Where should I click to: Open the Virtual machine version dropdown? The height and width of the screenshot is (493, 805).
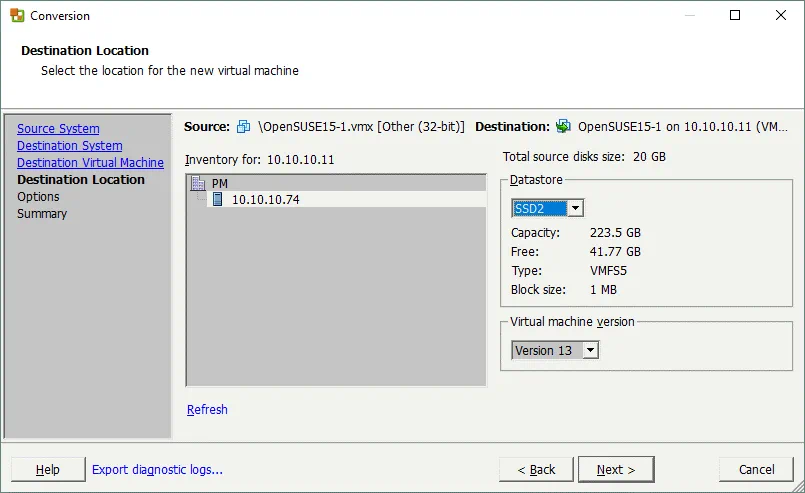(590, 350)
